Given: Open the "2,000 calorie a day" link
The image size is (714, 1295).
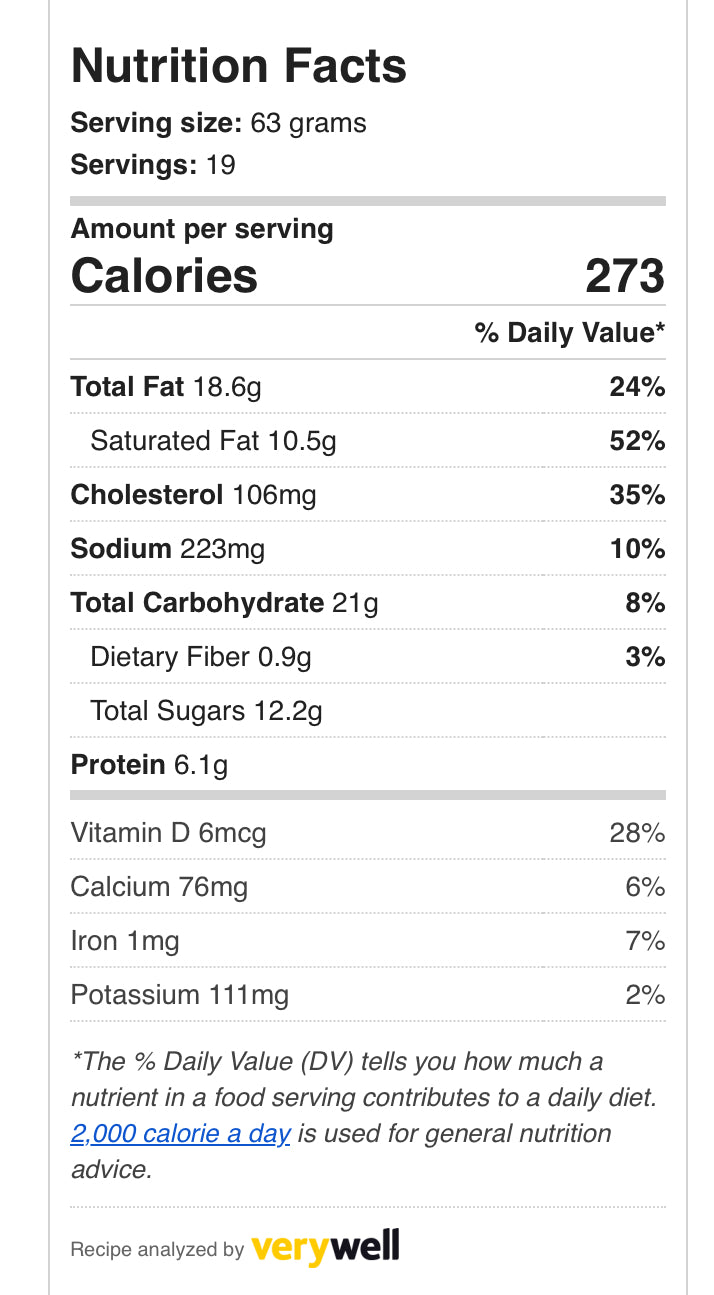Looking at the screenshot, I should [181, 1134].
